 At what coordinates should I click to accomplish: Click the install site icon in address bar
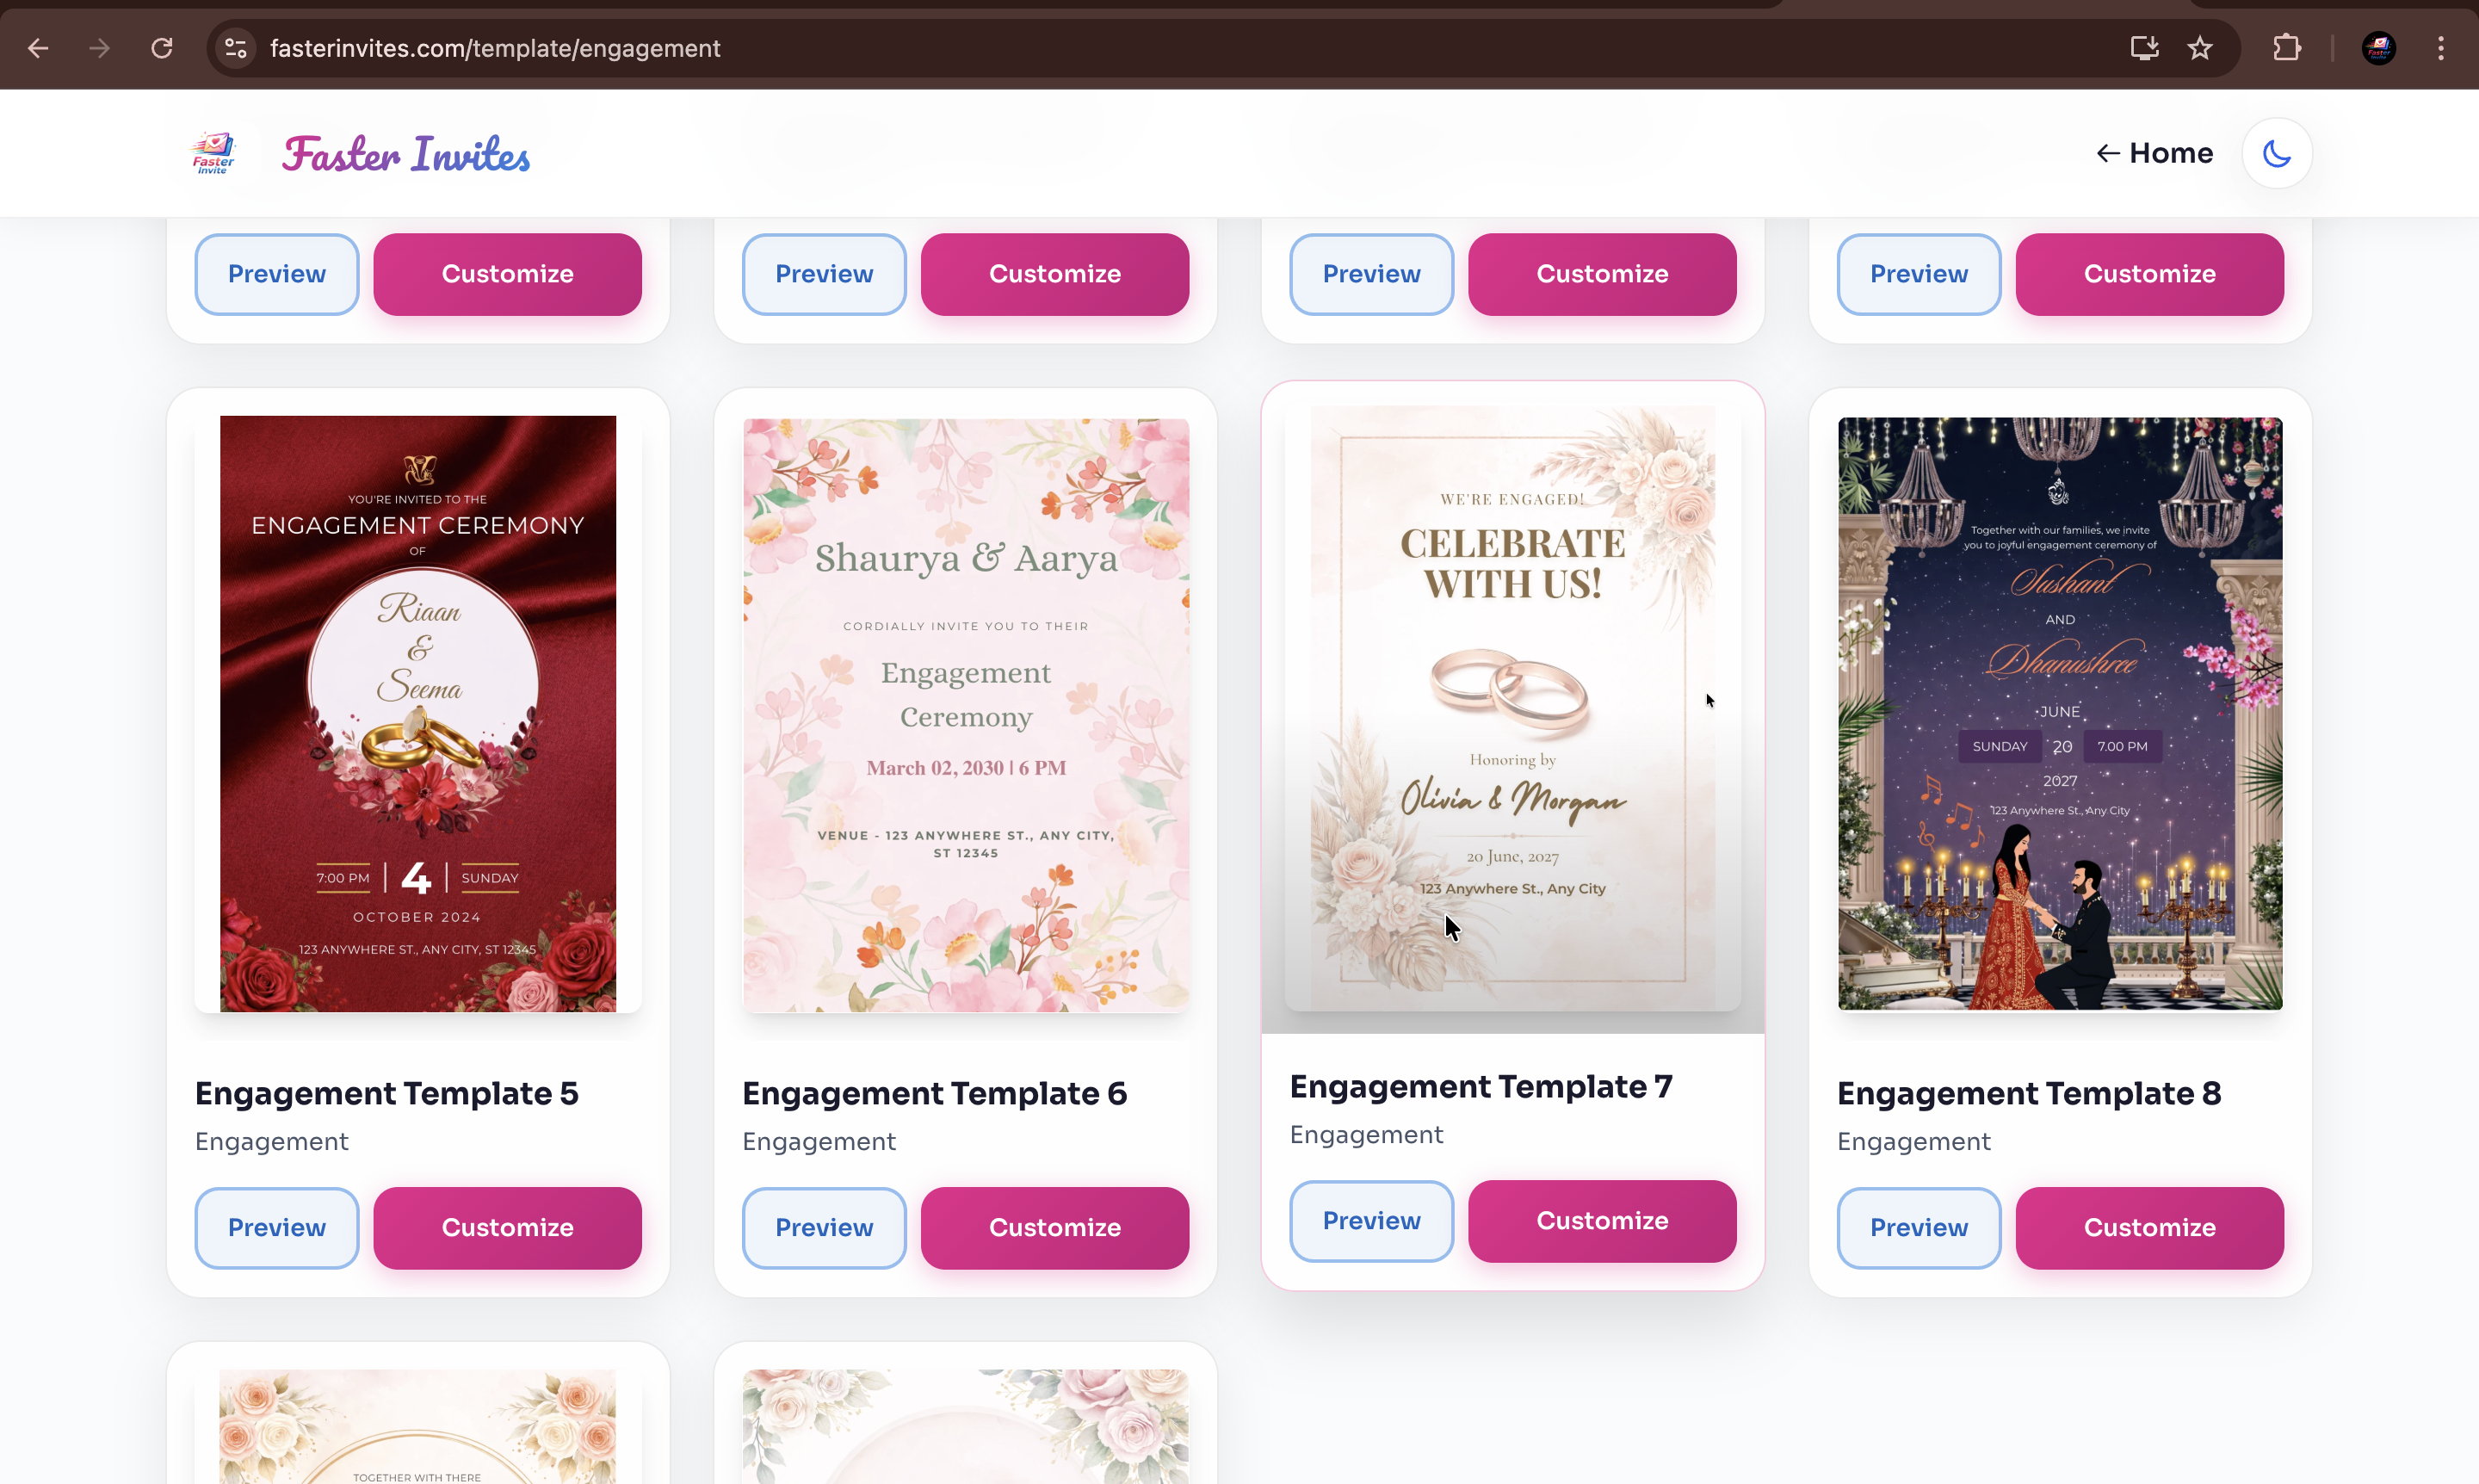pos(2142,47)
